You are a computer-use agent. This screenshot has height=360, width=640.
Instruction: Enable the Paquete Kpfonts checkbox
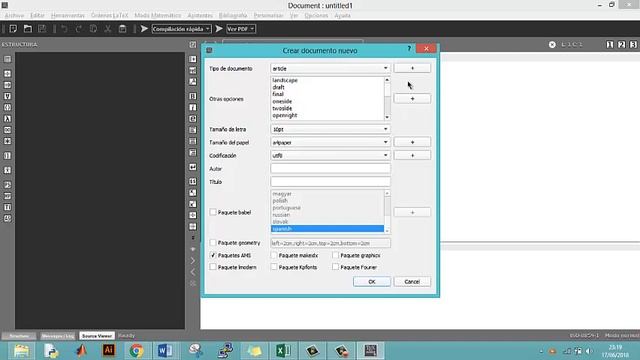(274, 267)
